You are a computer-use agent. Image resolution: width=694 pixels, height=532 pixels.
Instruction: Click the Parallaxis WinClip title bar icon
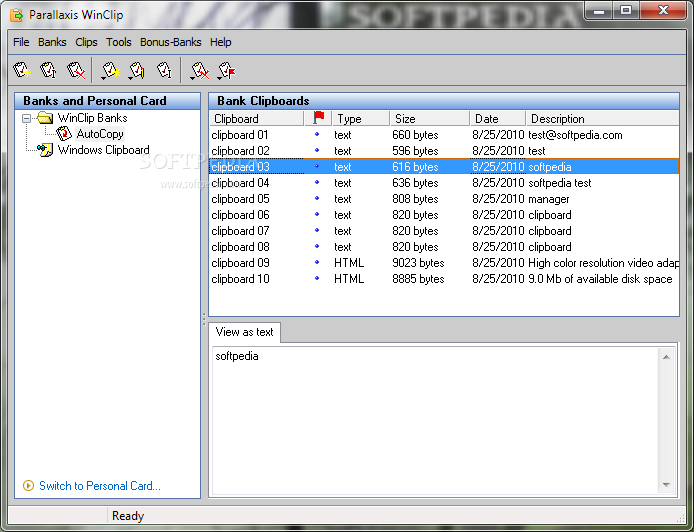point(16,15)
